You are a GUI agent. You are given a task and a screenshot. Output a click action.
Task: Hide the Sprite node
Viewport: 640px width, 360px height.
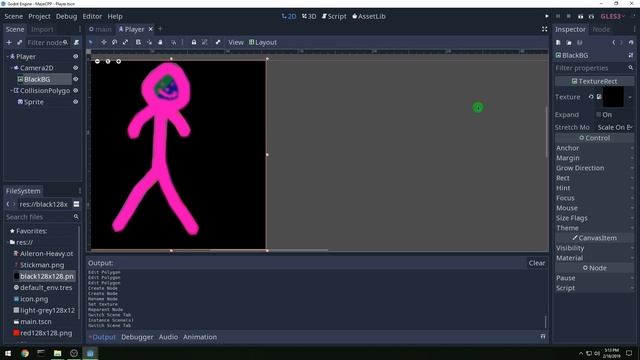tap(76, 102)
